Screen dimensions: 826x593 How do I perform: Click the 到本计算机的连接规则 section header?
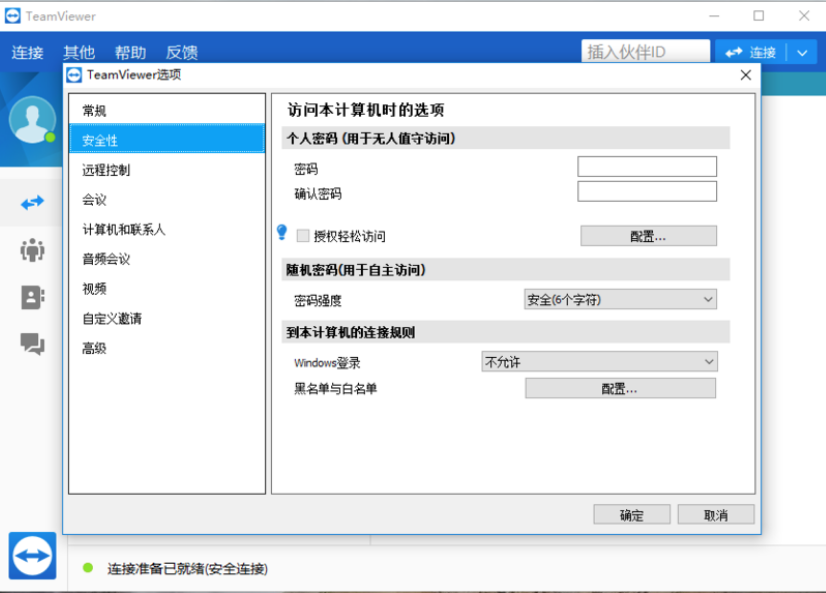pyautogui.click(x=506, y=332)
